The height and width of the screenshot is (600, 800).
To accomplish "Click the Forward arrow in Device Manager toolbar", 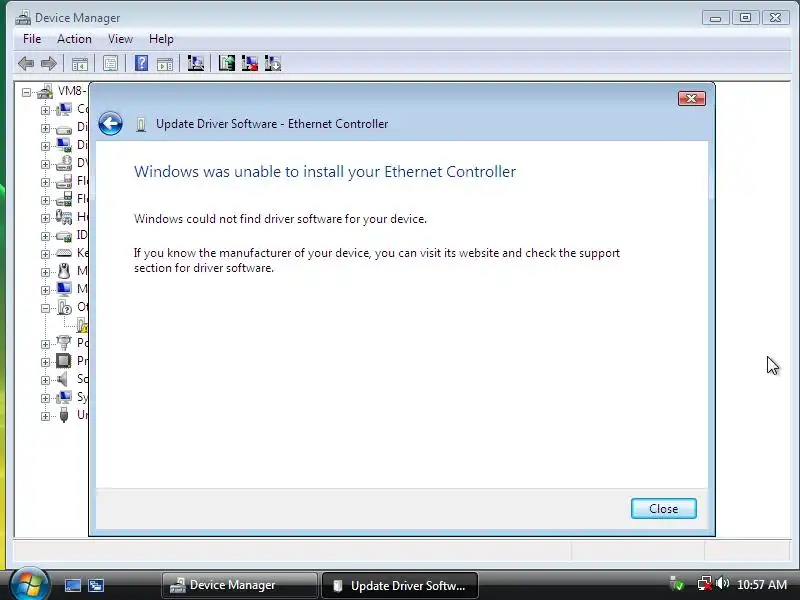I will coord(48,64).
